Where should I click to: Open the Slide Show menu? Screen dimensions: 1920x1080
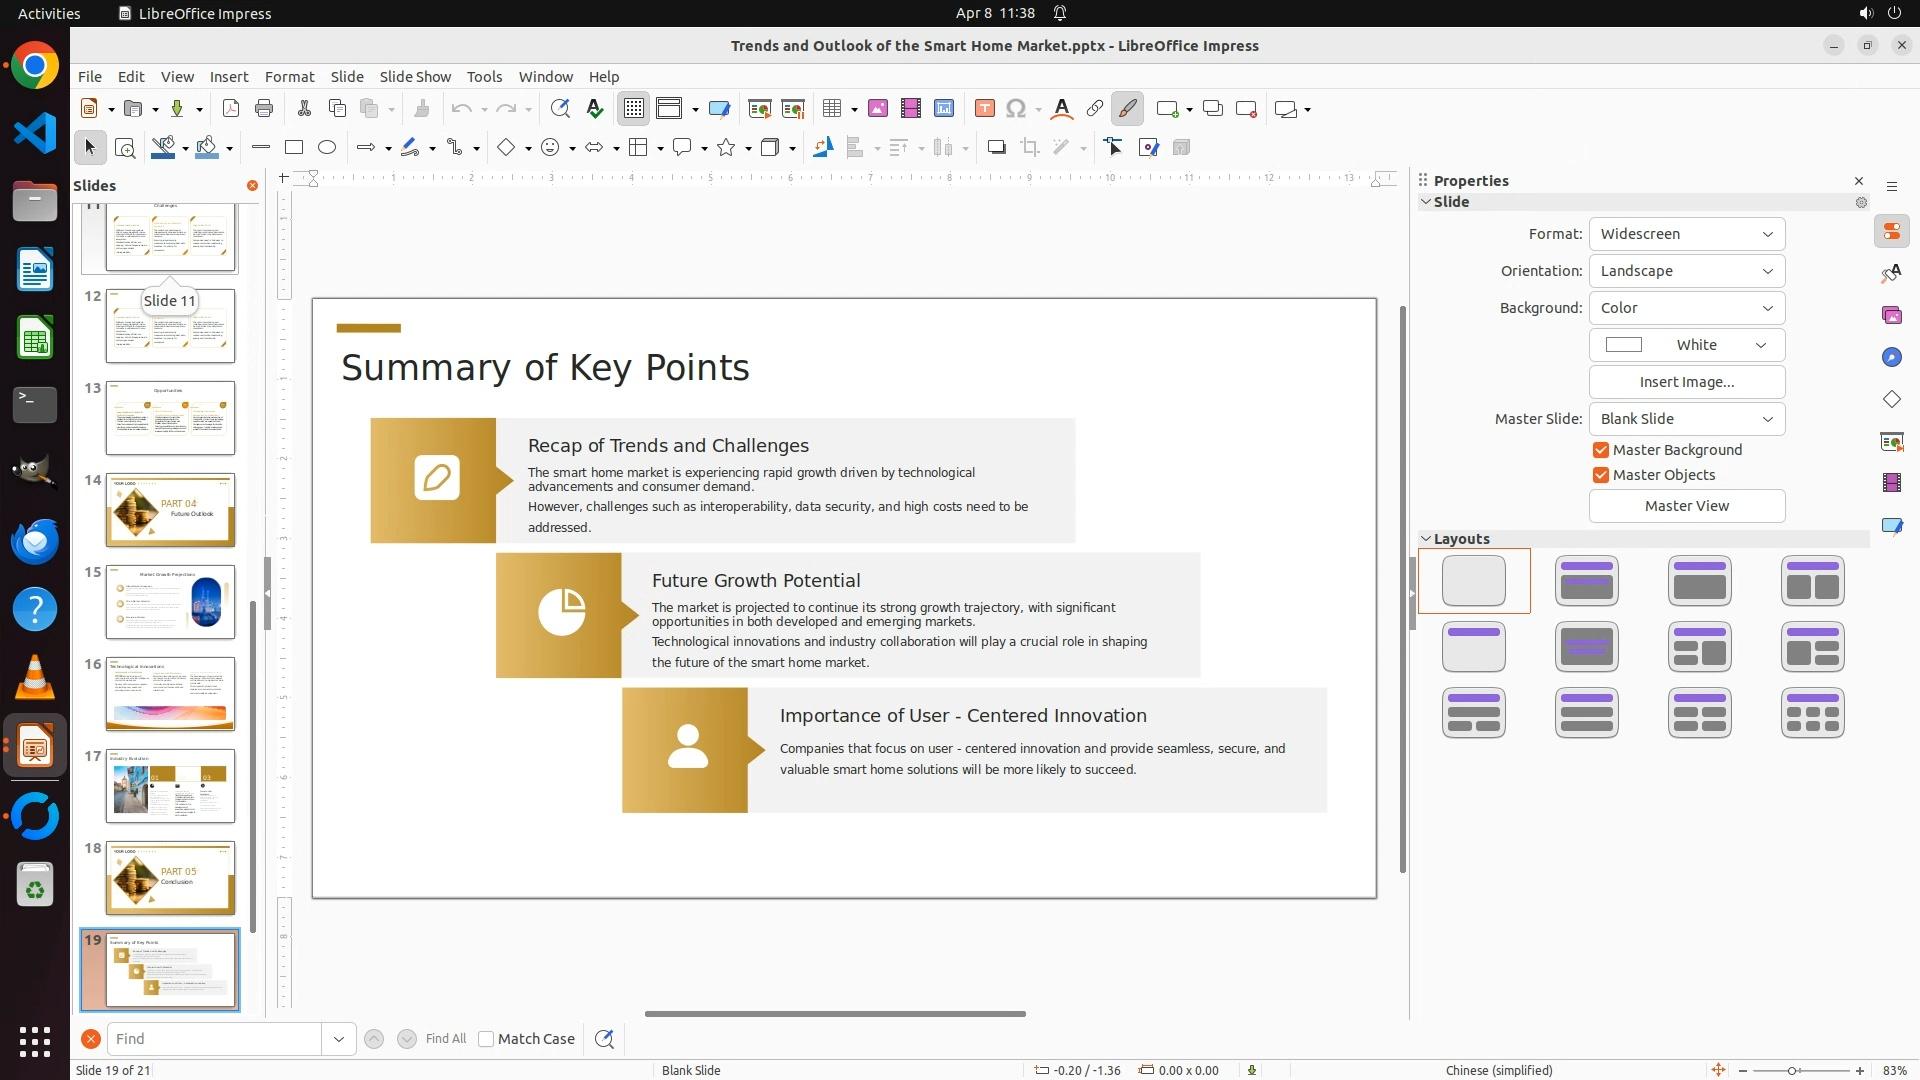point(415,77)
